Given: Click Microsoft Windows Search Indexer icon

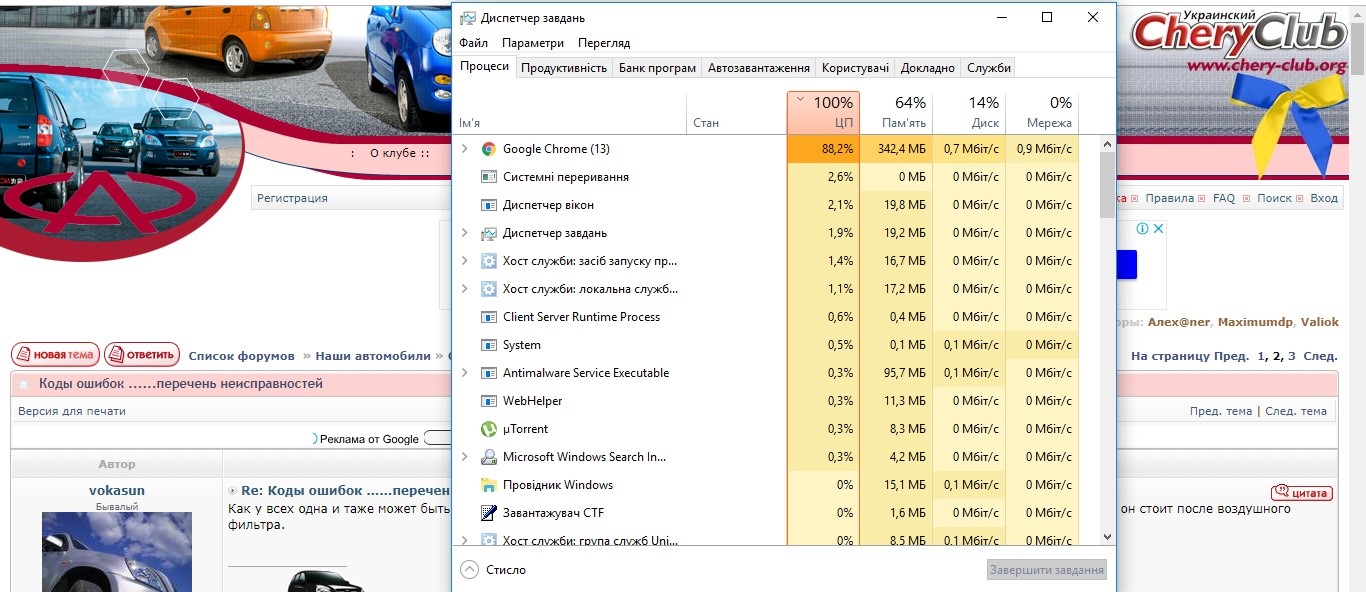Looking at the screenshot, I should click(488, 457).
